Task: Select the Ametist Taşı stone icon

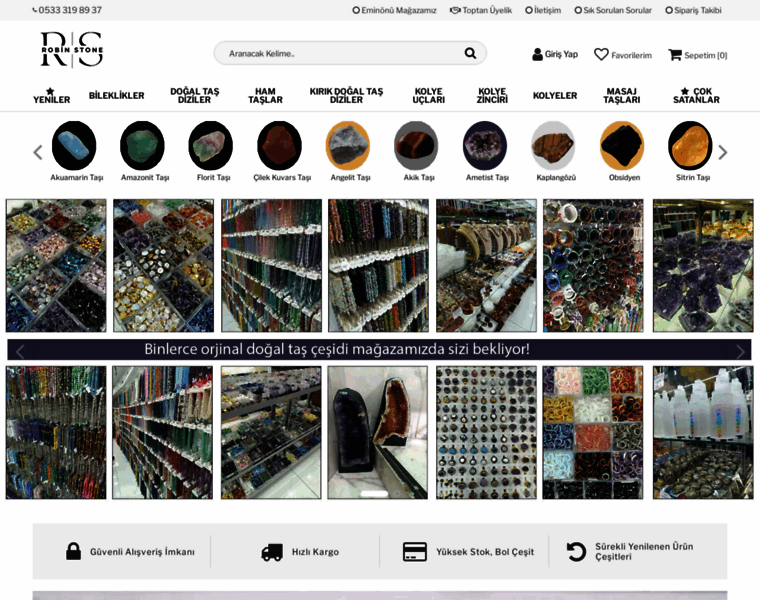Action: 485,146
